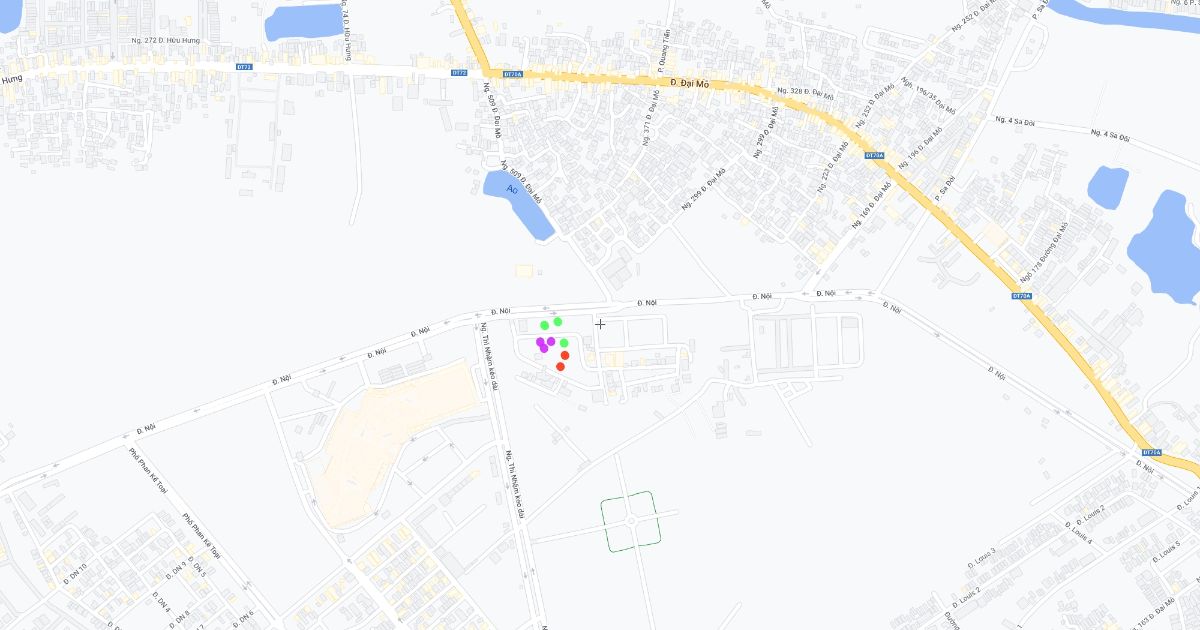Select the small yellow building below Ao pond
Screen dimensions: 1200x630
pyautogui.click(x=524, y=271)
